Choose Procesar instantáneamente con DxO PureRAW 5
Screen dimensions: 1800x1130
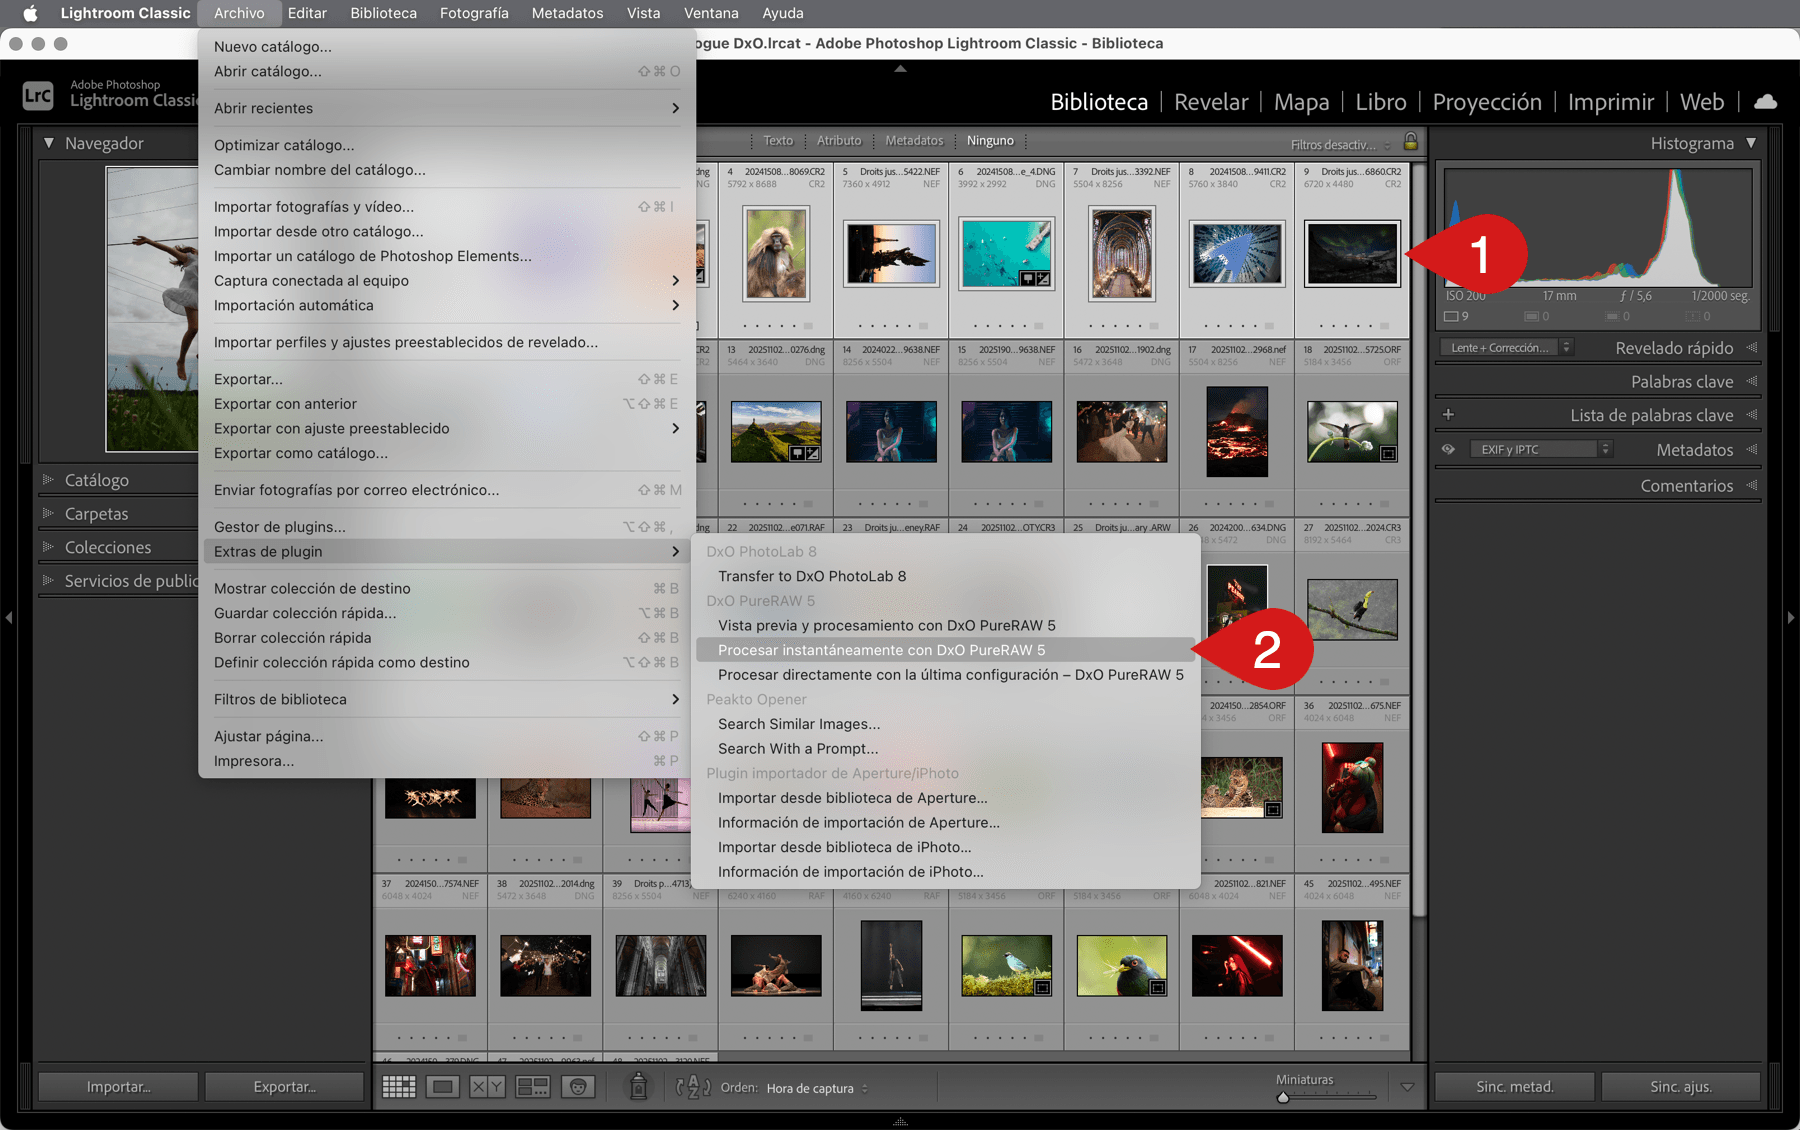point(945,650)
